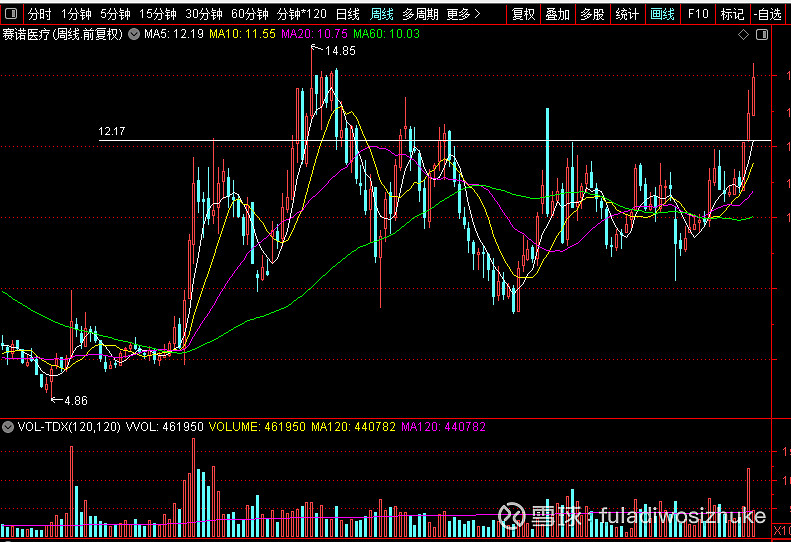The width and height of the screenshot is (791, 542).
Task: Click the panel layout icon at top-left
Action: [11, 14]
